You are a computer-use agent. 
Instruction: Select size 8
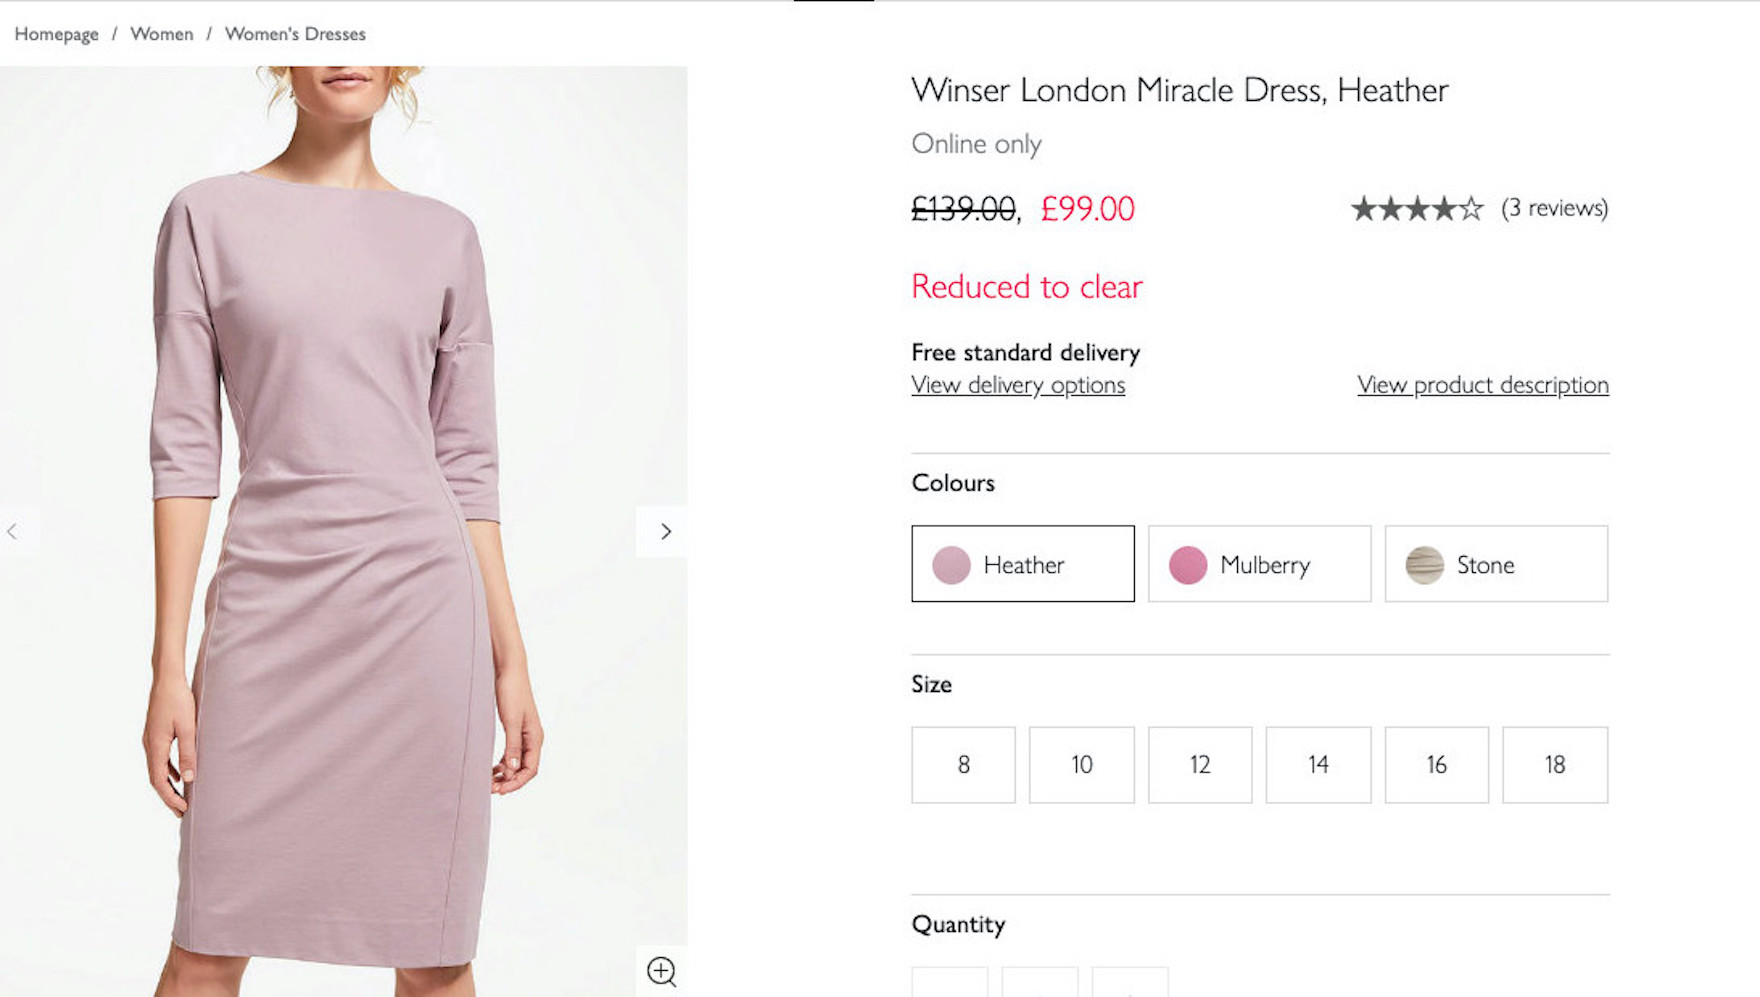tap(963, 765)
